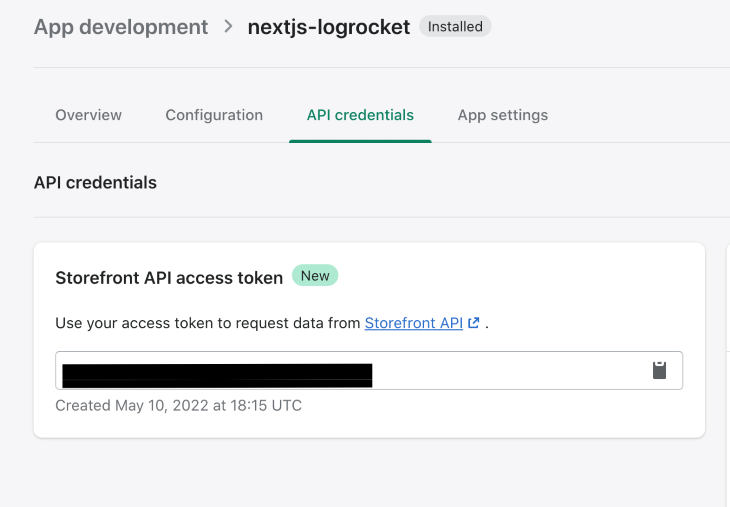Click the breadcrumb chevron separator

[228, 26]
